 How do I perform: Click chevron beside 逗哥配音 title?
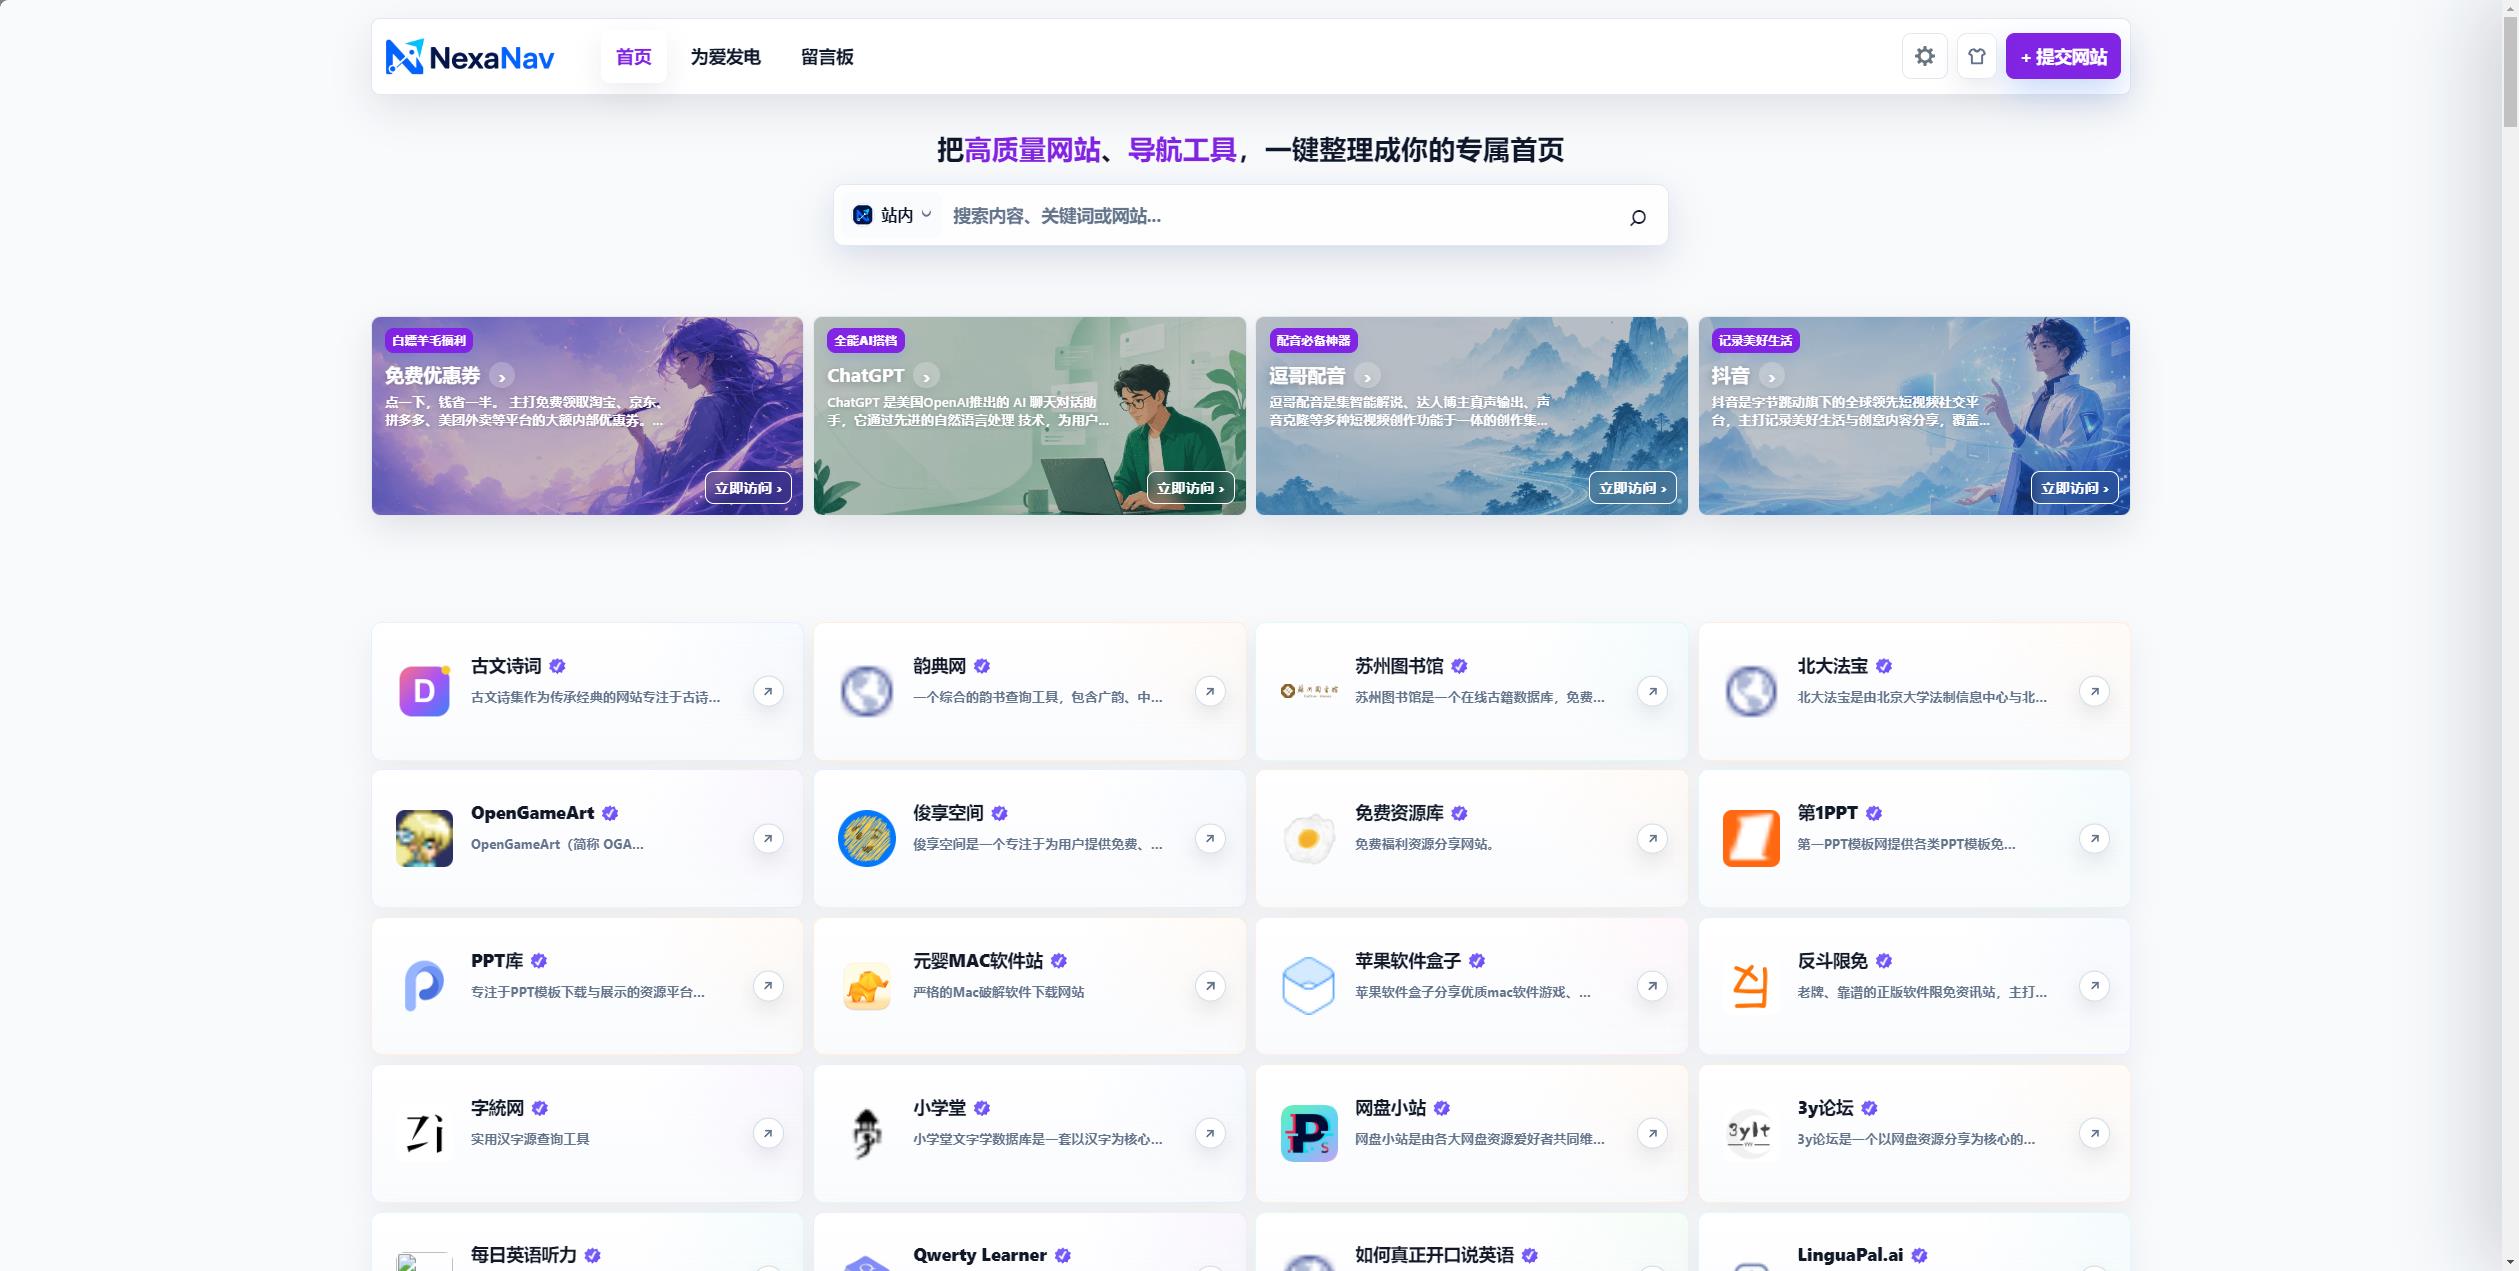pyautogui.click(x=1367, y=376)
